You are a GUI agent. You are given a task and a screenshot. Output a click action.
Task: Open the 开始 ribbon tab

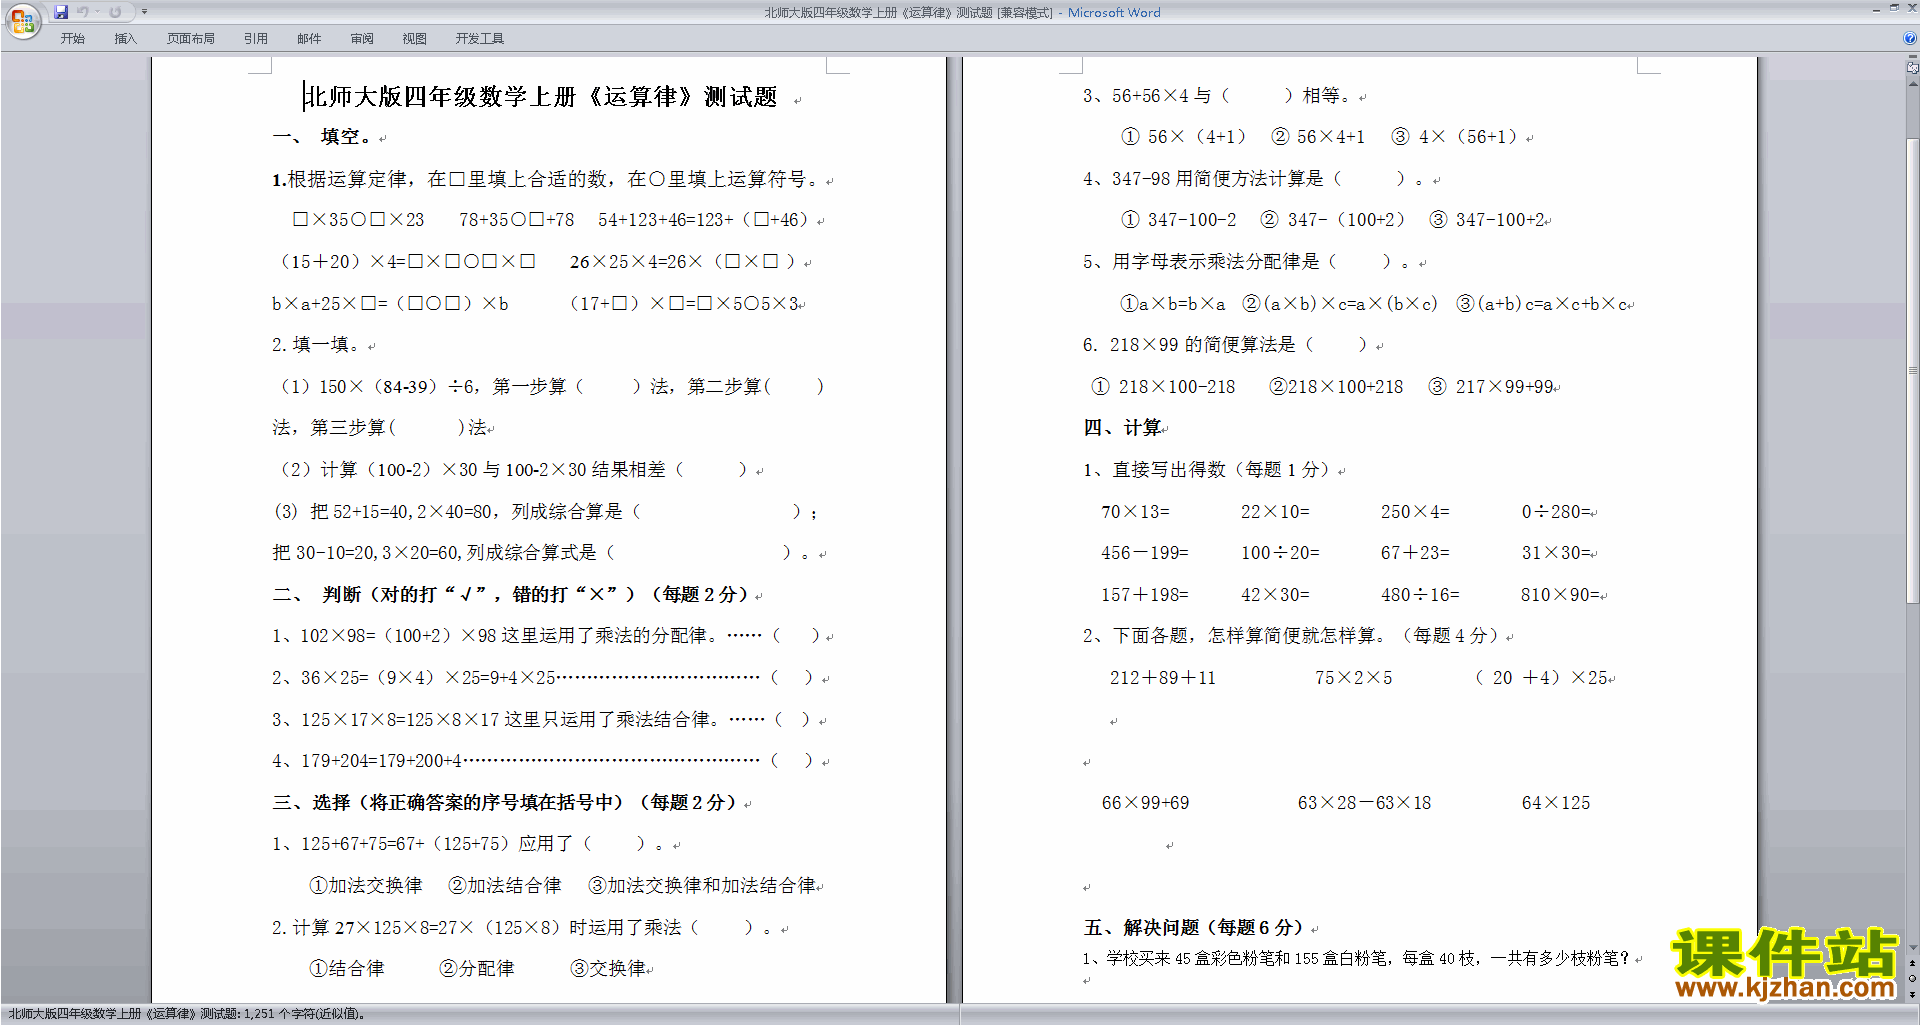click(72, 39)
